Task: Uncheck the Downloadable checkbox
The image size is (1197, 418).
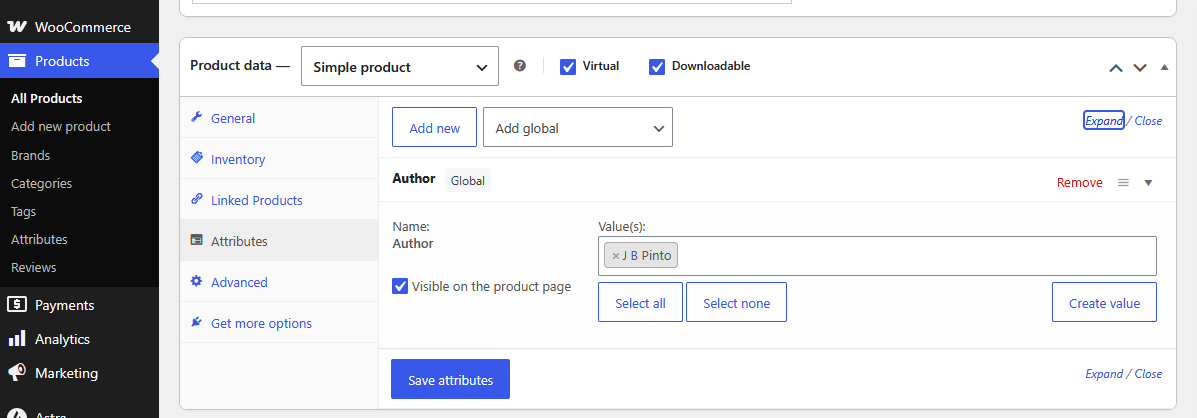Action: click(x=657, y=66)
